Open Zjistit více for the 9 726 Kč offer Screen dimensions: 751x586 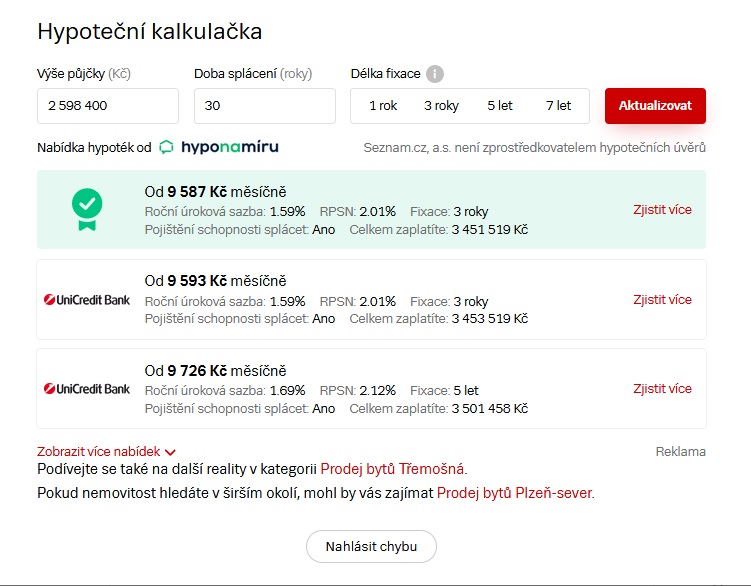[x=662, y=389]
